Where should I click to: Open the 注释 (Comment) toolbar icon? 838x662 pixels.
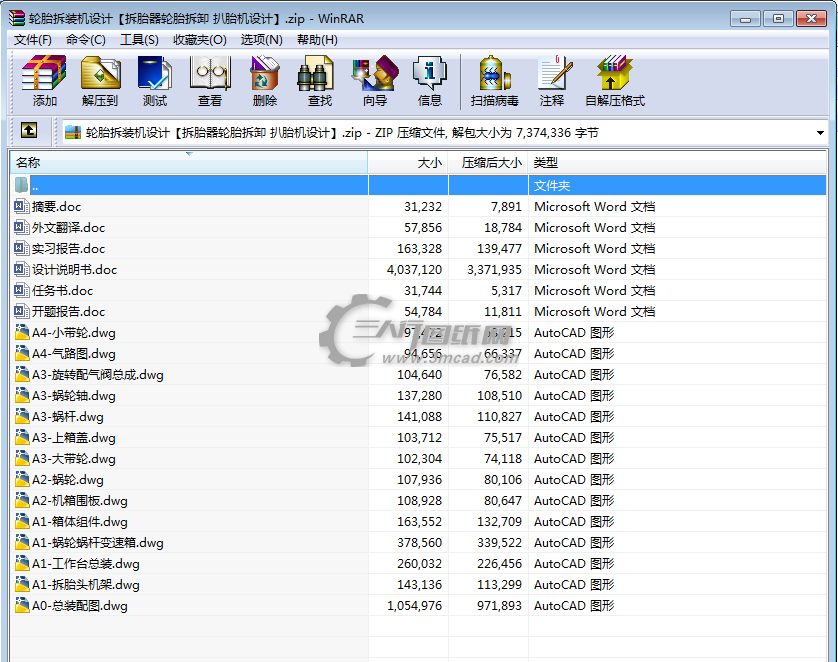tap(555, 73)
